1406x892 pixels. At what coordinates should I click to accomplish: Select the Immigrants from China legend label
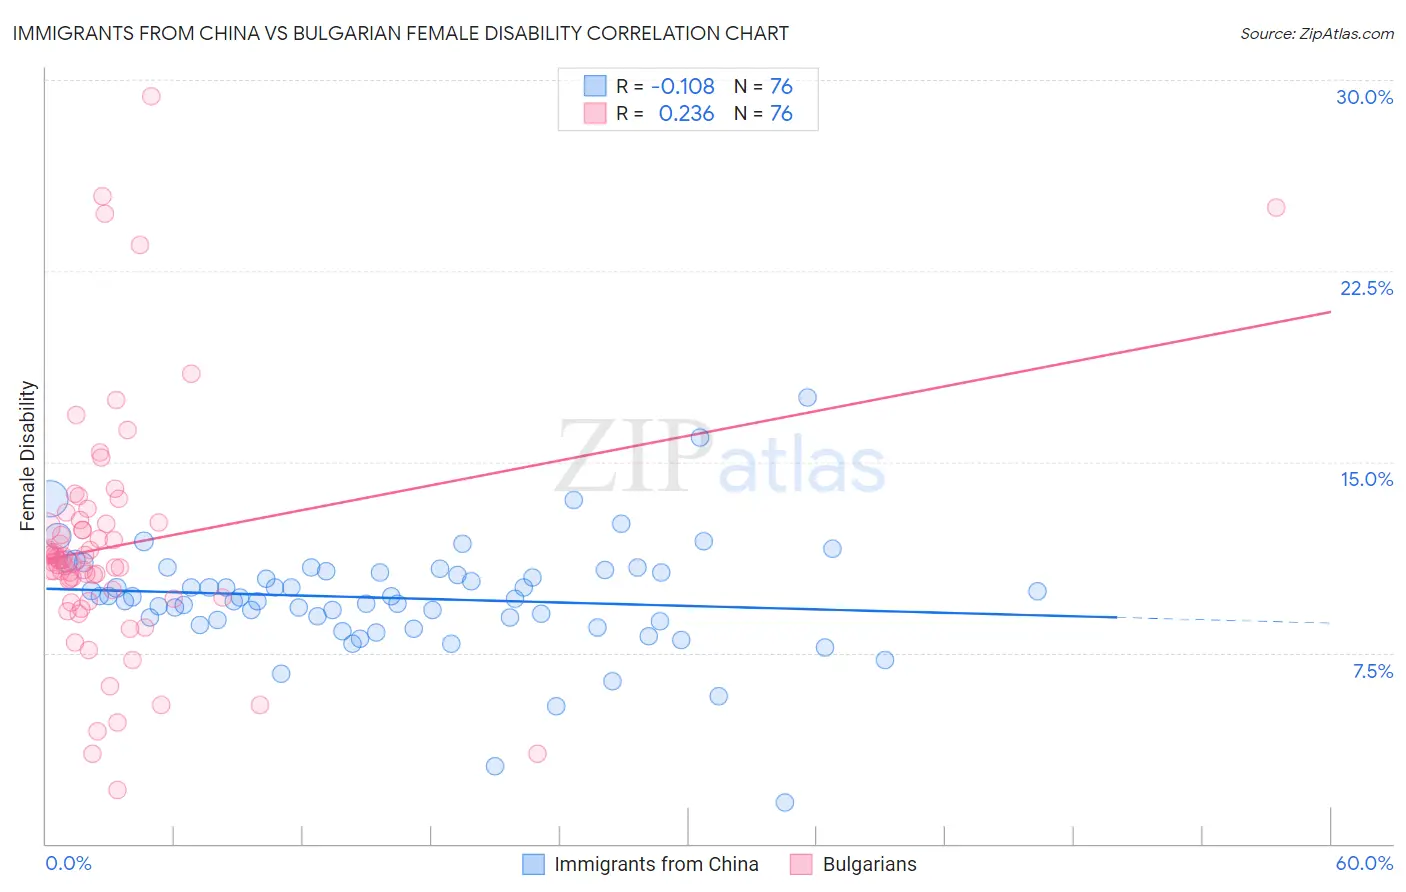(x=656, y=864)
